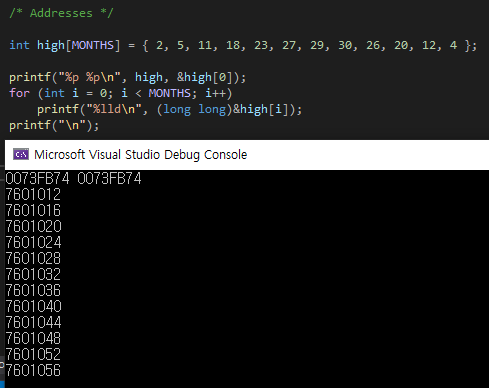Click console output 7601044
Viewport: 489px width, 388px height.
[33, 322]
